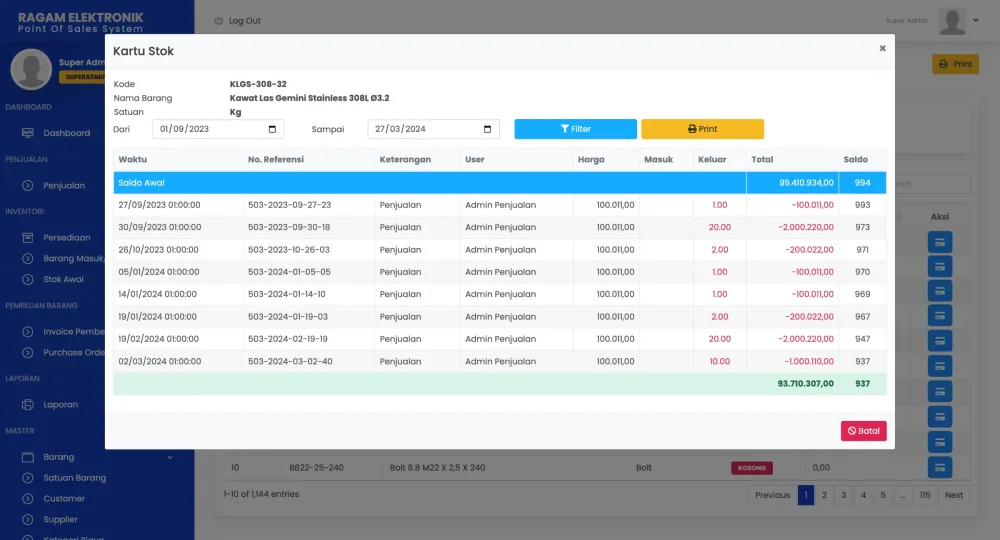The width and height of the screenshot is (1000, 540).
Task: Go to page 115 in pagination
Action: pyautogui.click(x=925, y=495)
